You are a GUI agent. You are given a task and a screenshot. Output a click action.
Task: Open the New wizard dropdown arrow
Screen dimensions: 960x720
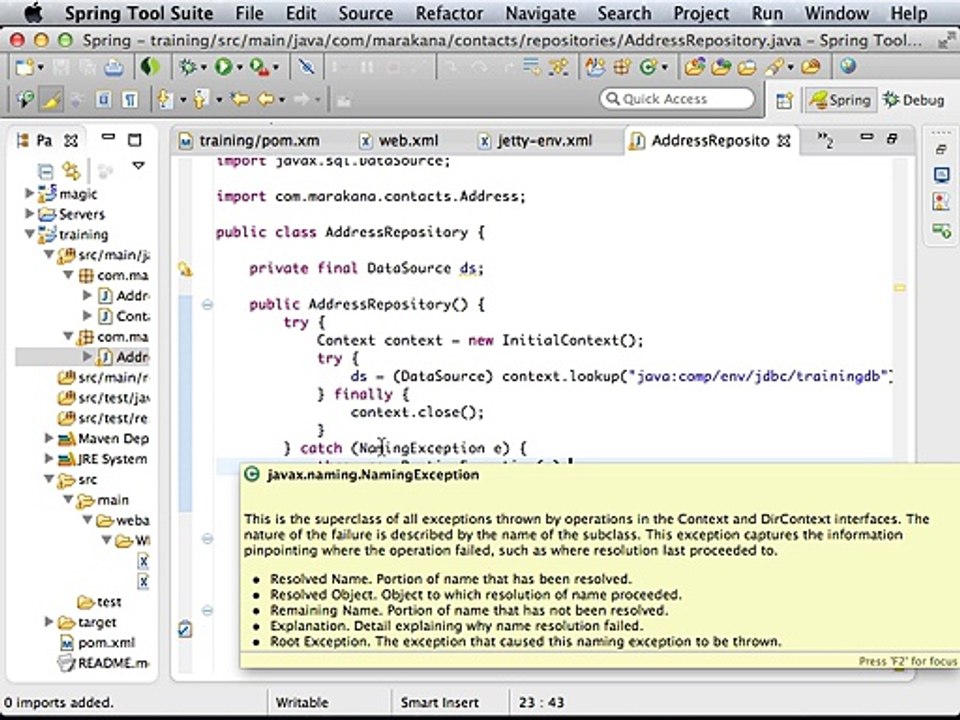coord(40,67)
